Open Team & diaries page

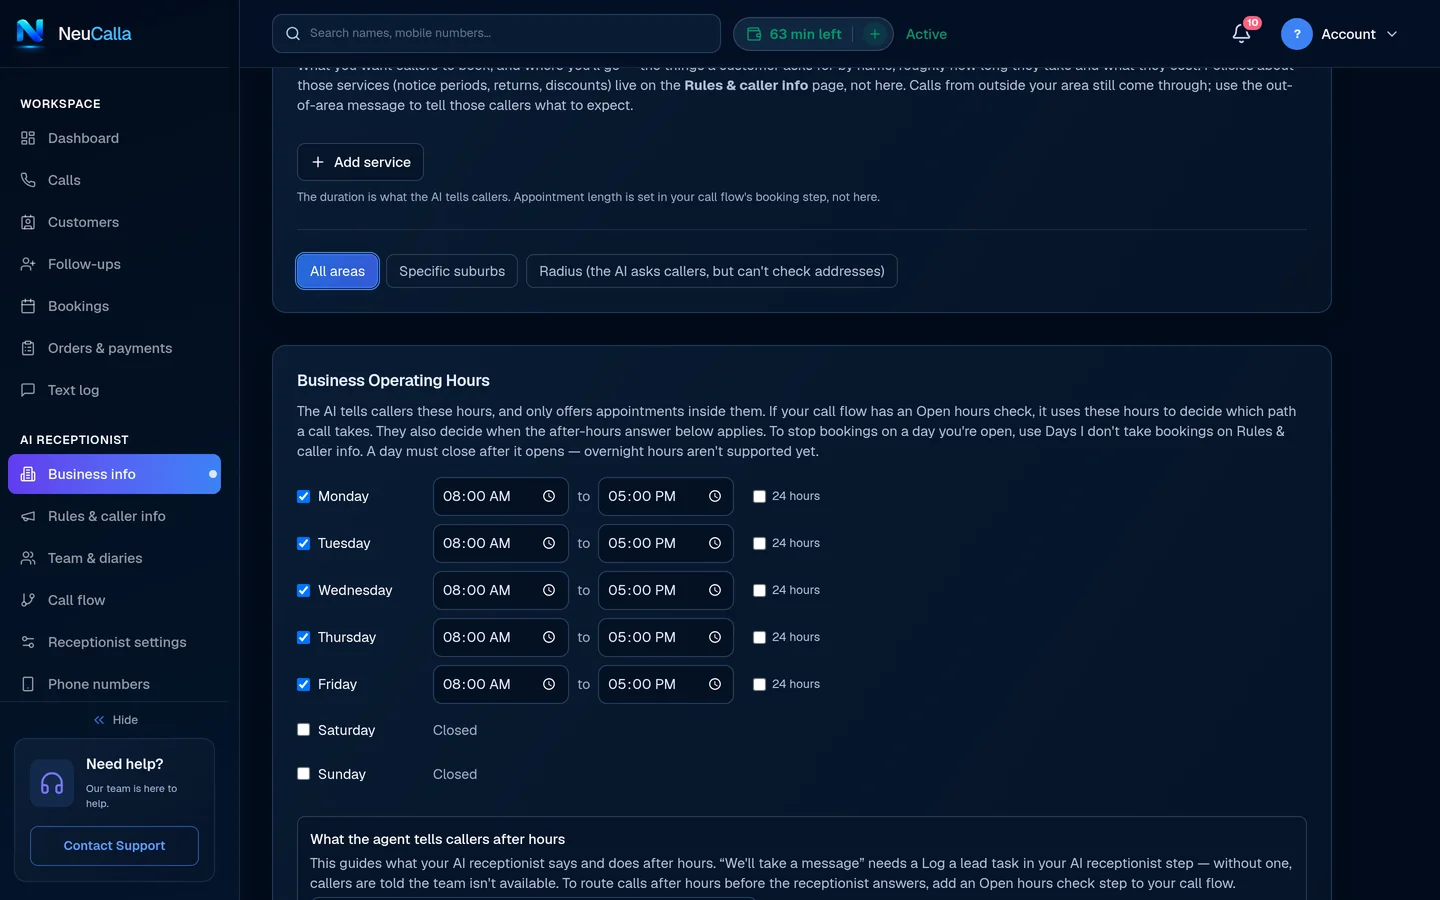click(114, 558)
